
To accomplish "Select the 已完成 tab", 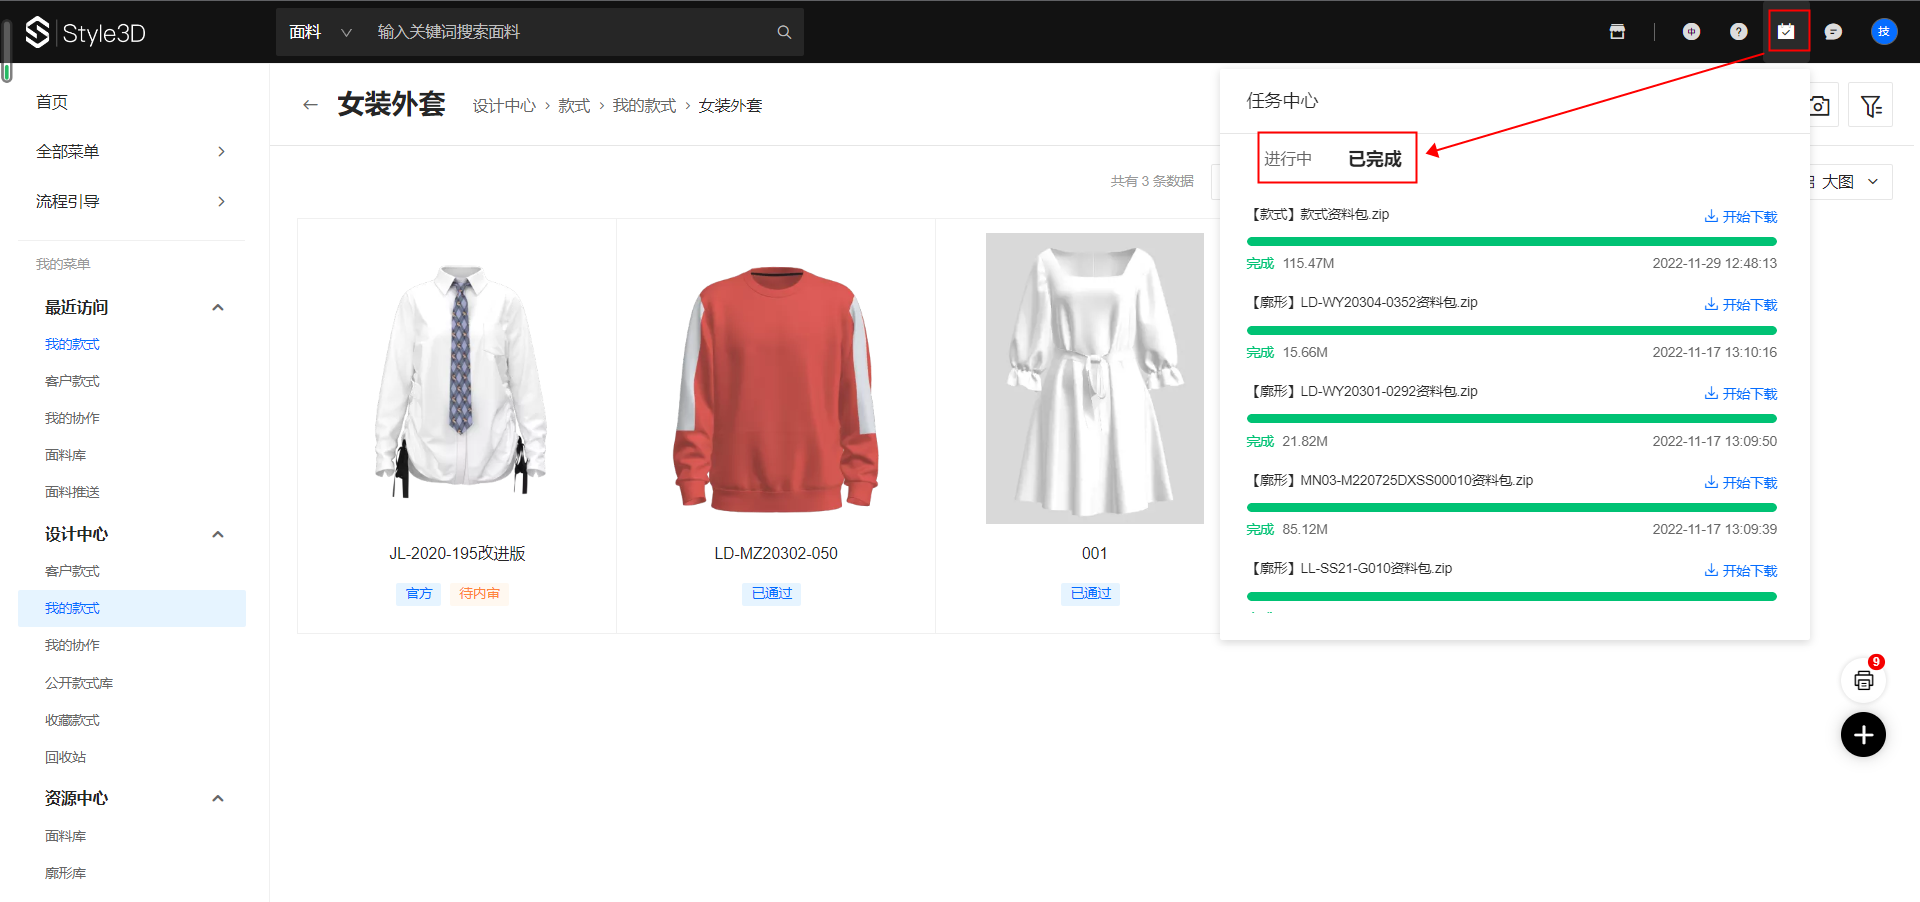I will [x=1375, y=159].
